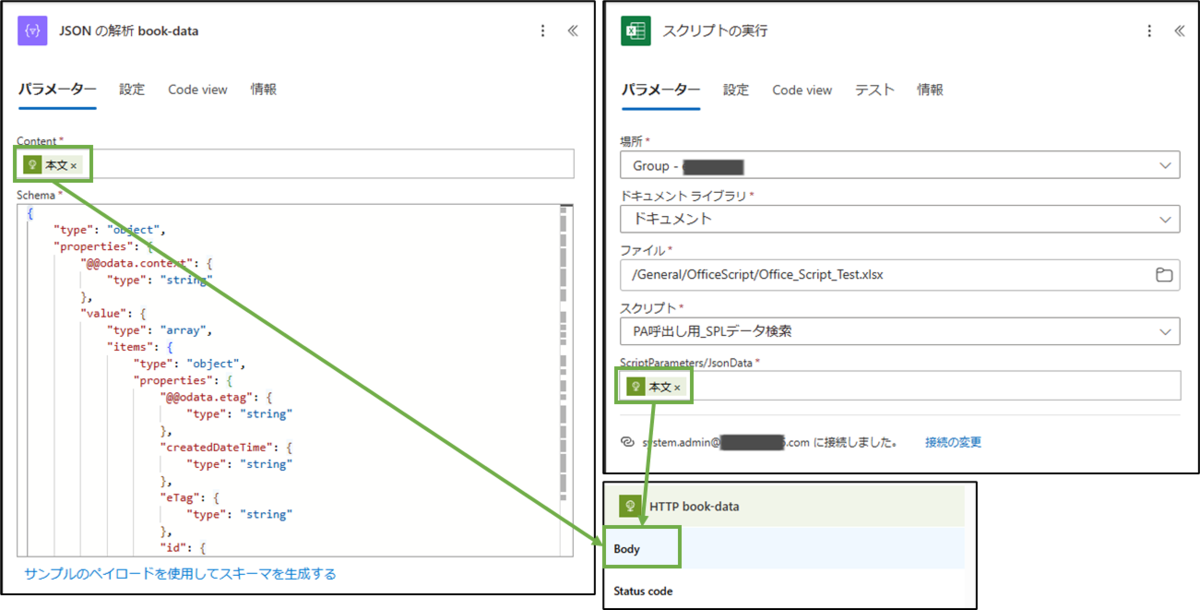Click the "items" line in Schema

click(x=139, y=346)
